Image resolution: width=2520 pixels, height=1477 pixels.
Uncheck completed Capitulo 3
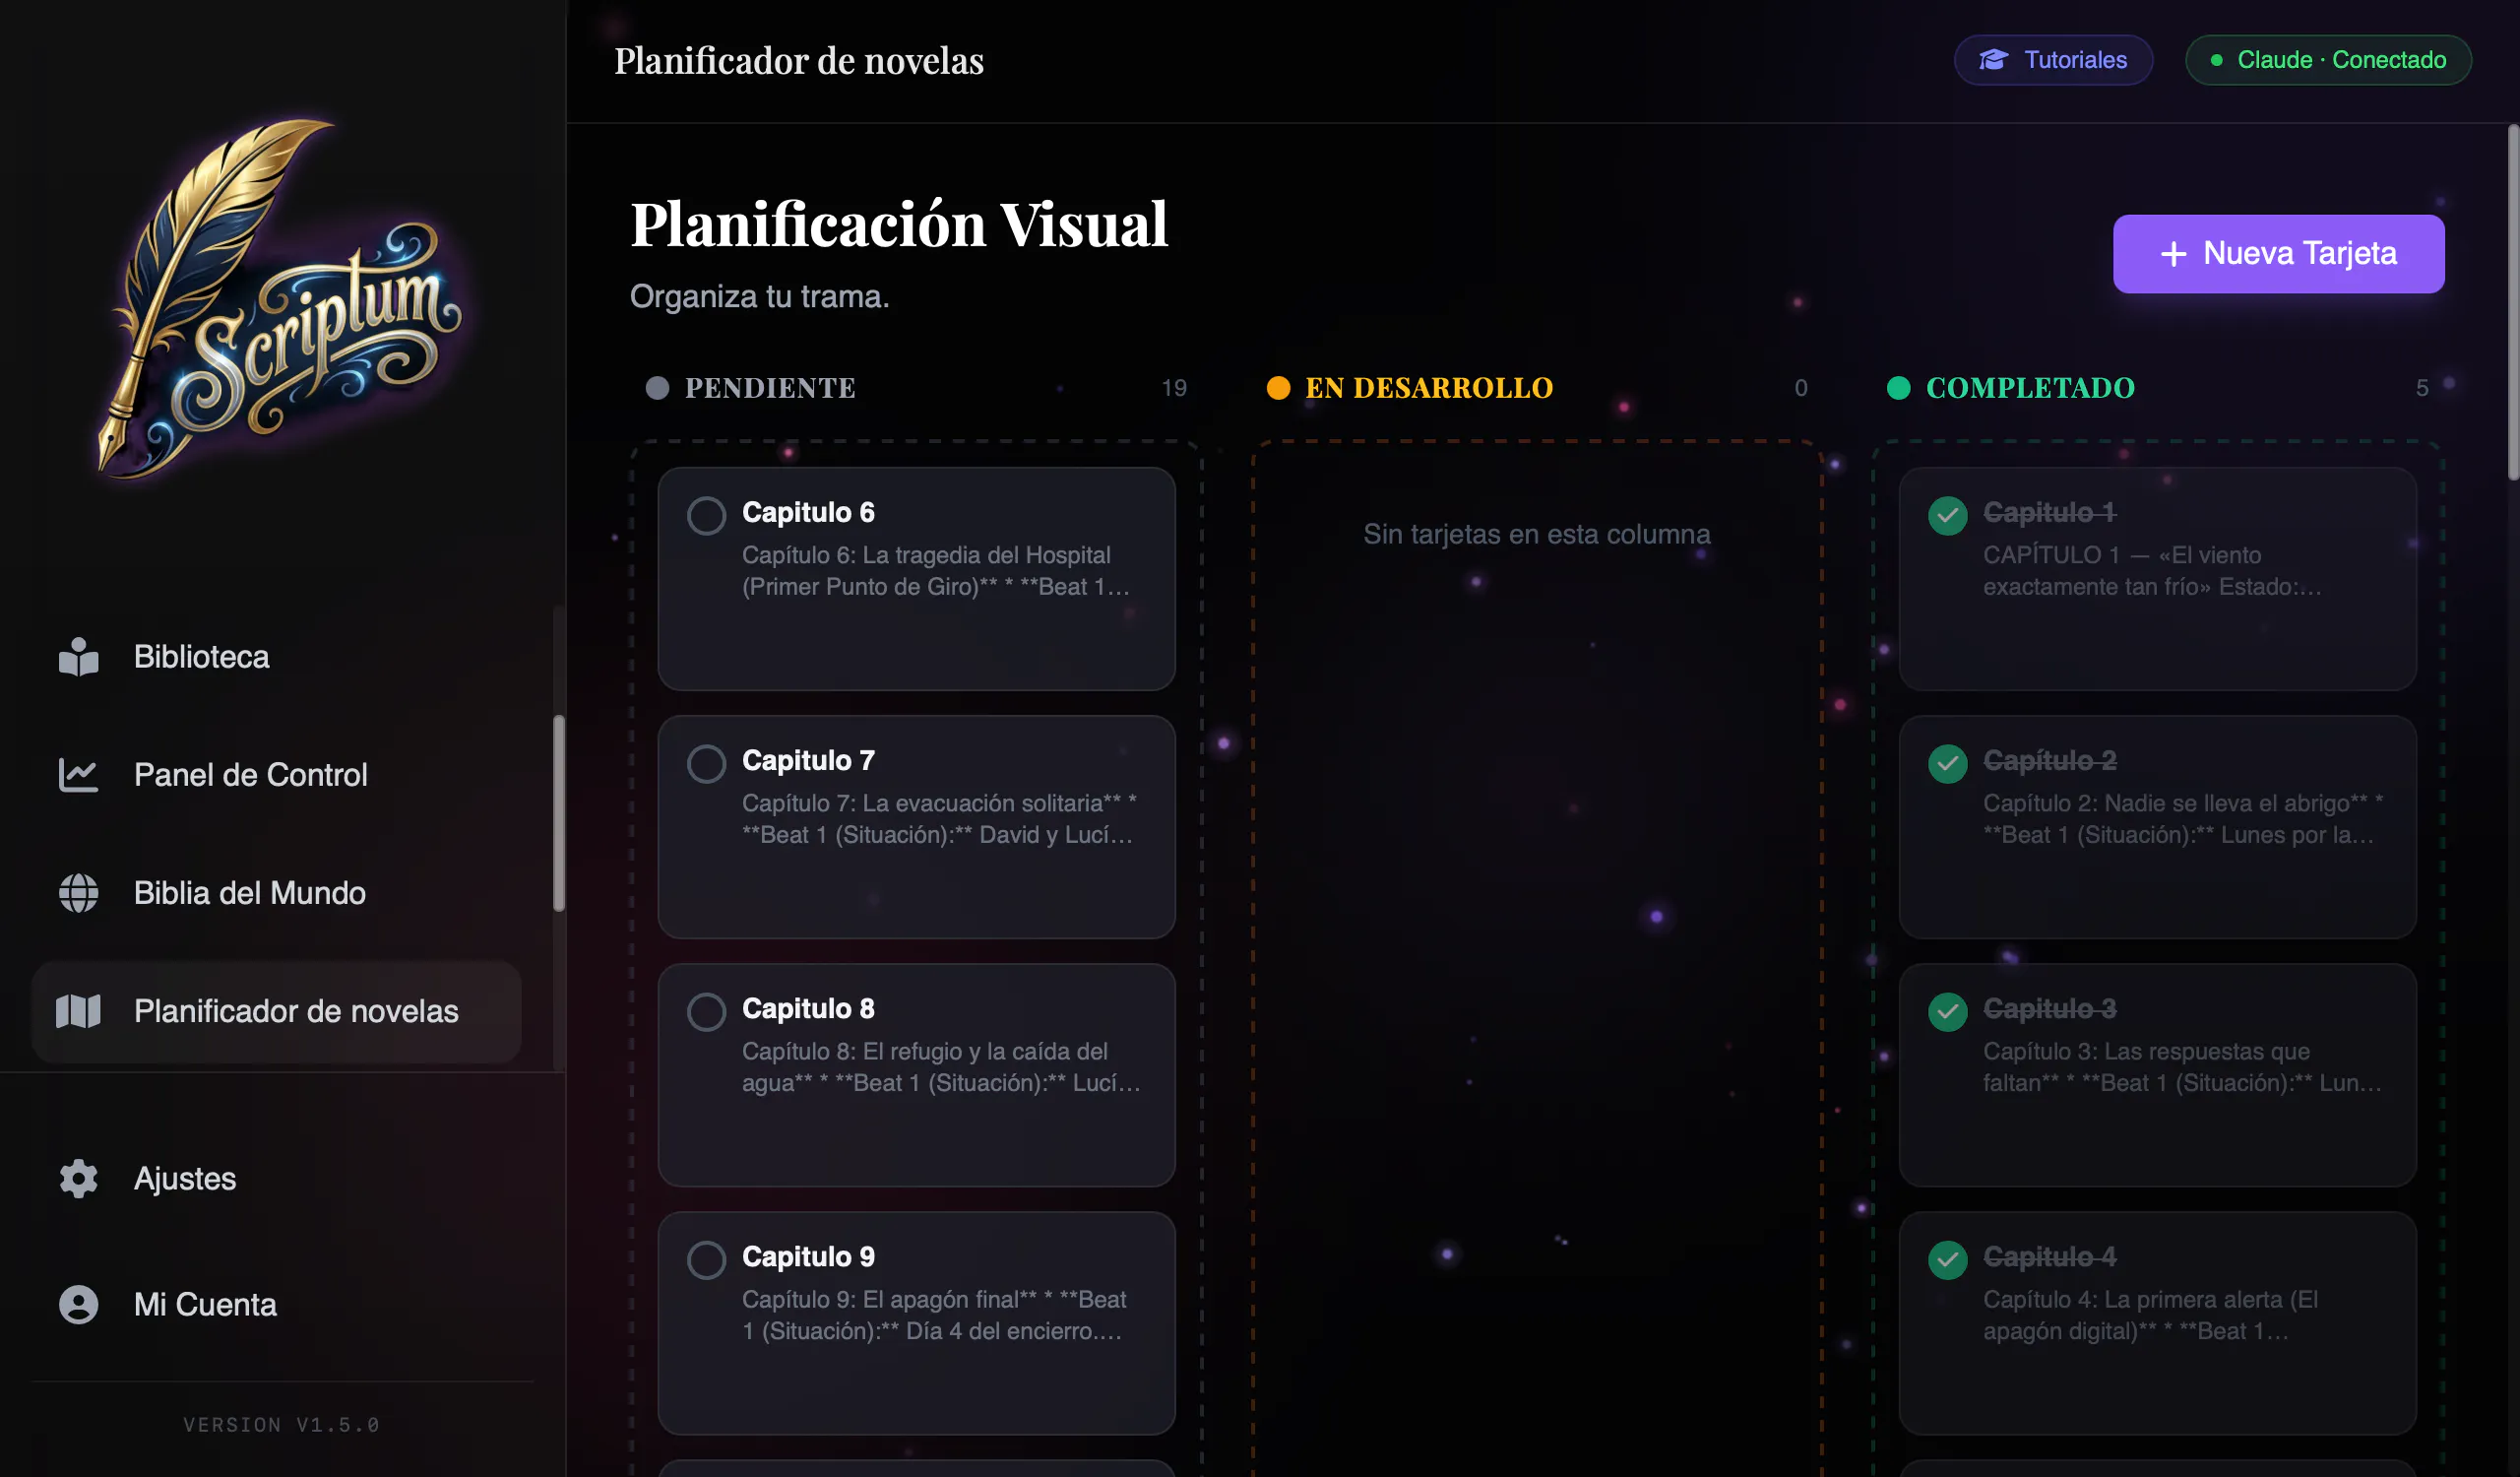click(1947, 1012)
